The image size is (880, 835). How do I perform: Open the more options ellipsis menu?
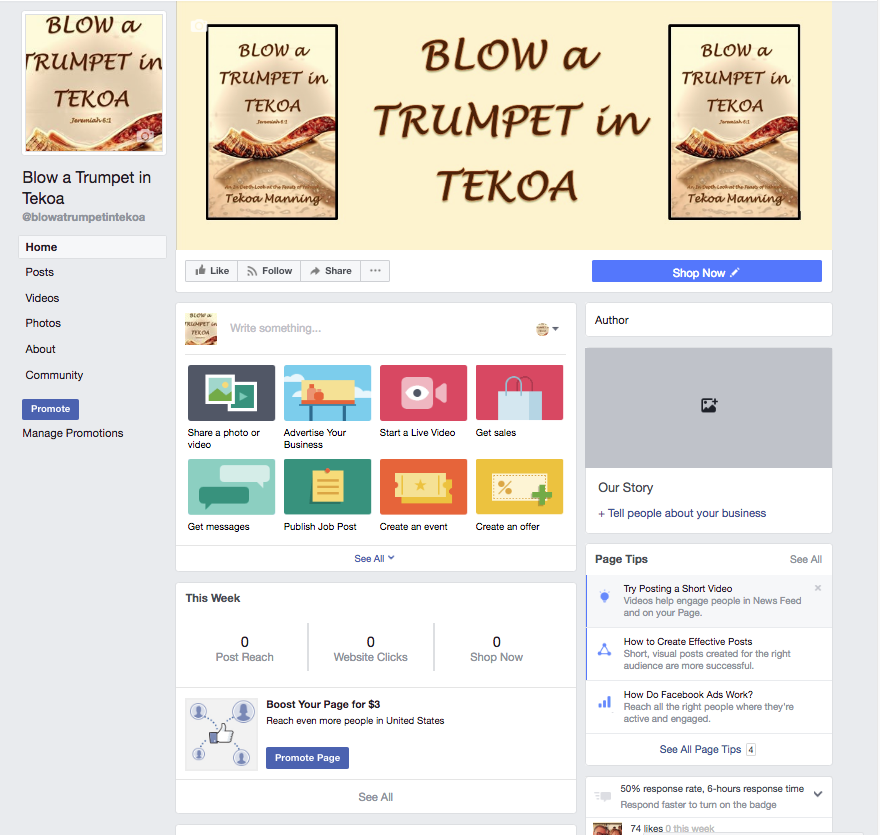click(375, 270)
